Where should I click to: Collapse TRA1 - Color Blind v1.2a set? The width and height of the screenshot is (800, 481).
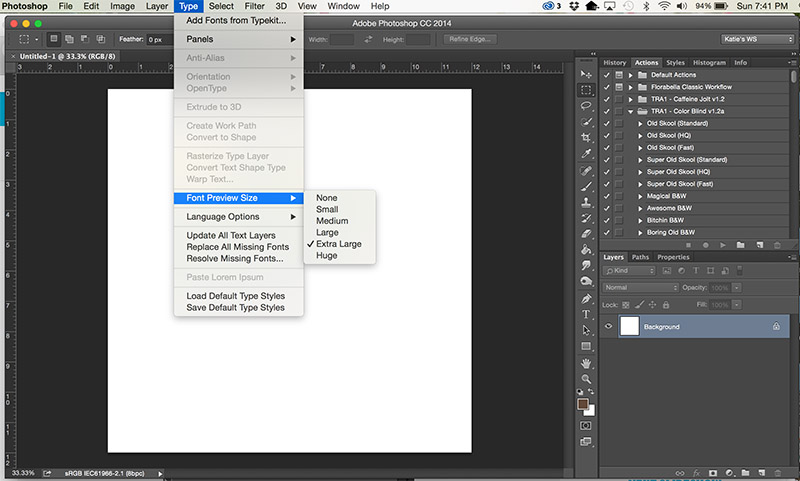coord(631,112)
